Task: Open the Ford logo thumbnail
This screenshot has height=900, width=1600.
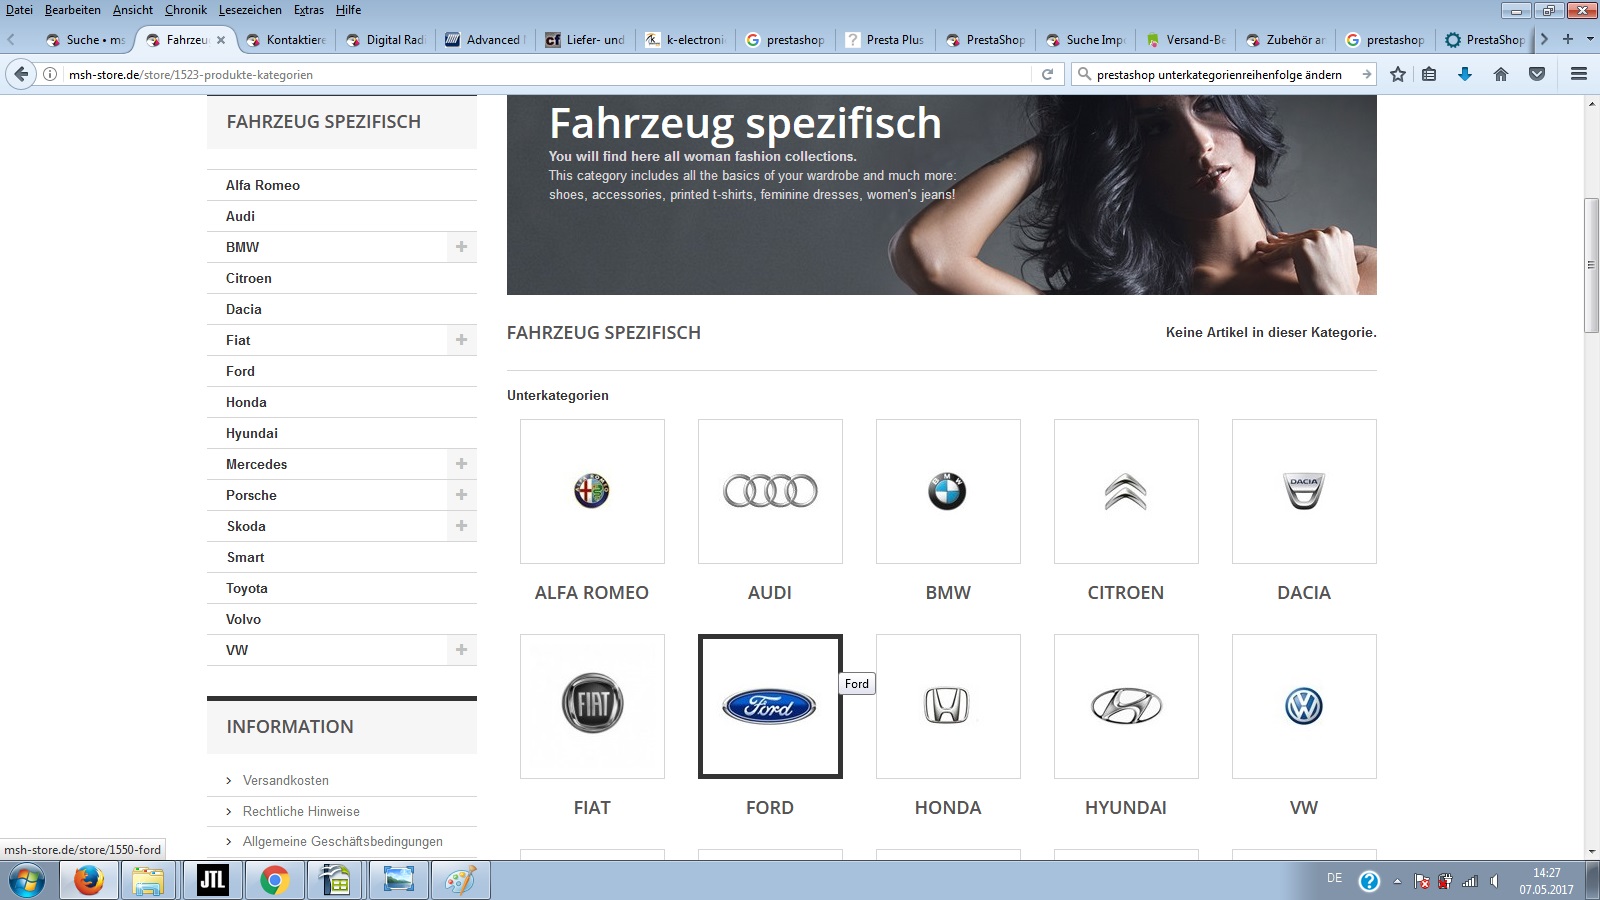Action: click(770, 706)
